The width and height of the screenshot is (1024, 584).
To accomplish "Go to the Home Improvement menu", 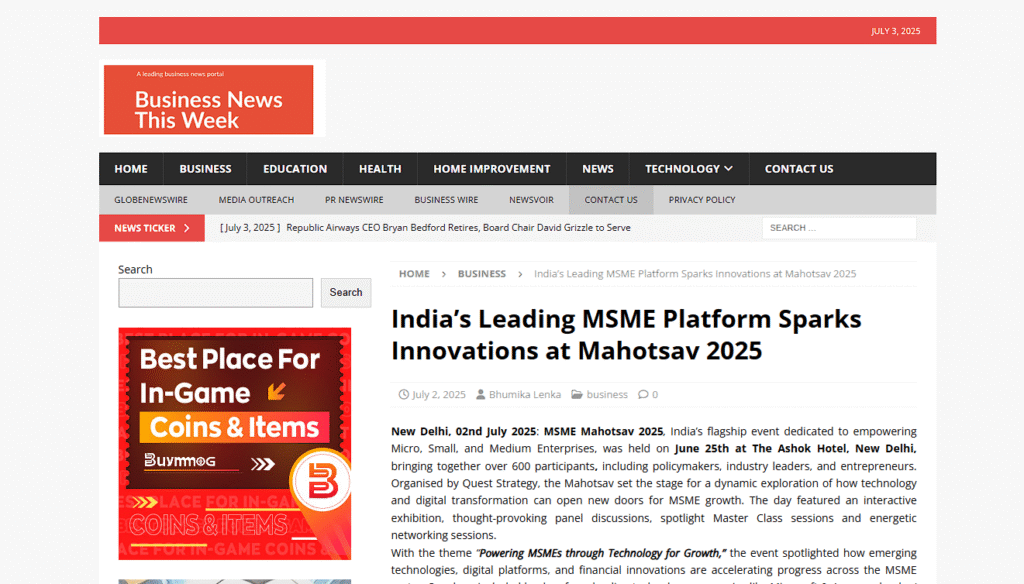I will tap(491, 169).
